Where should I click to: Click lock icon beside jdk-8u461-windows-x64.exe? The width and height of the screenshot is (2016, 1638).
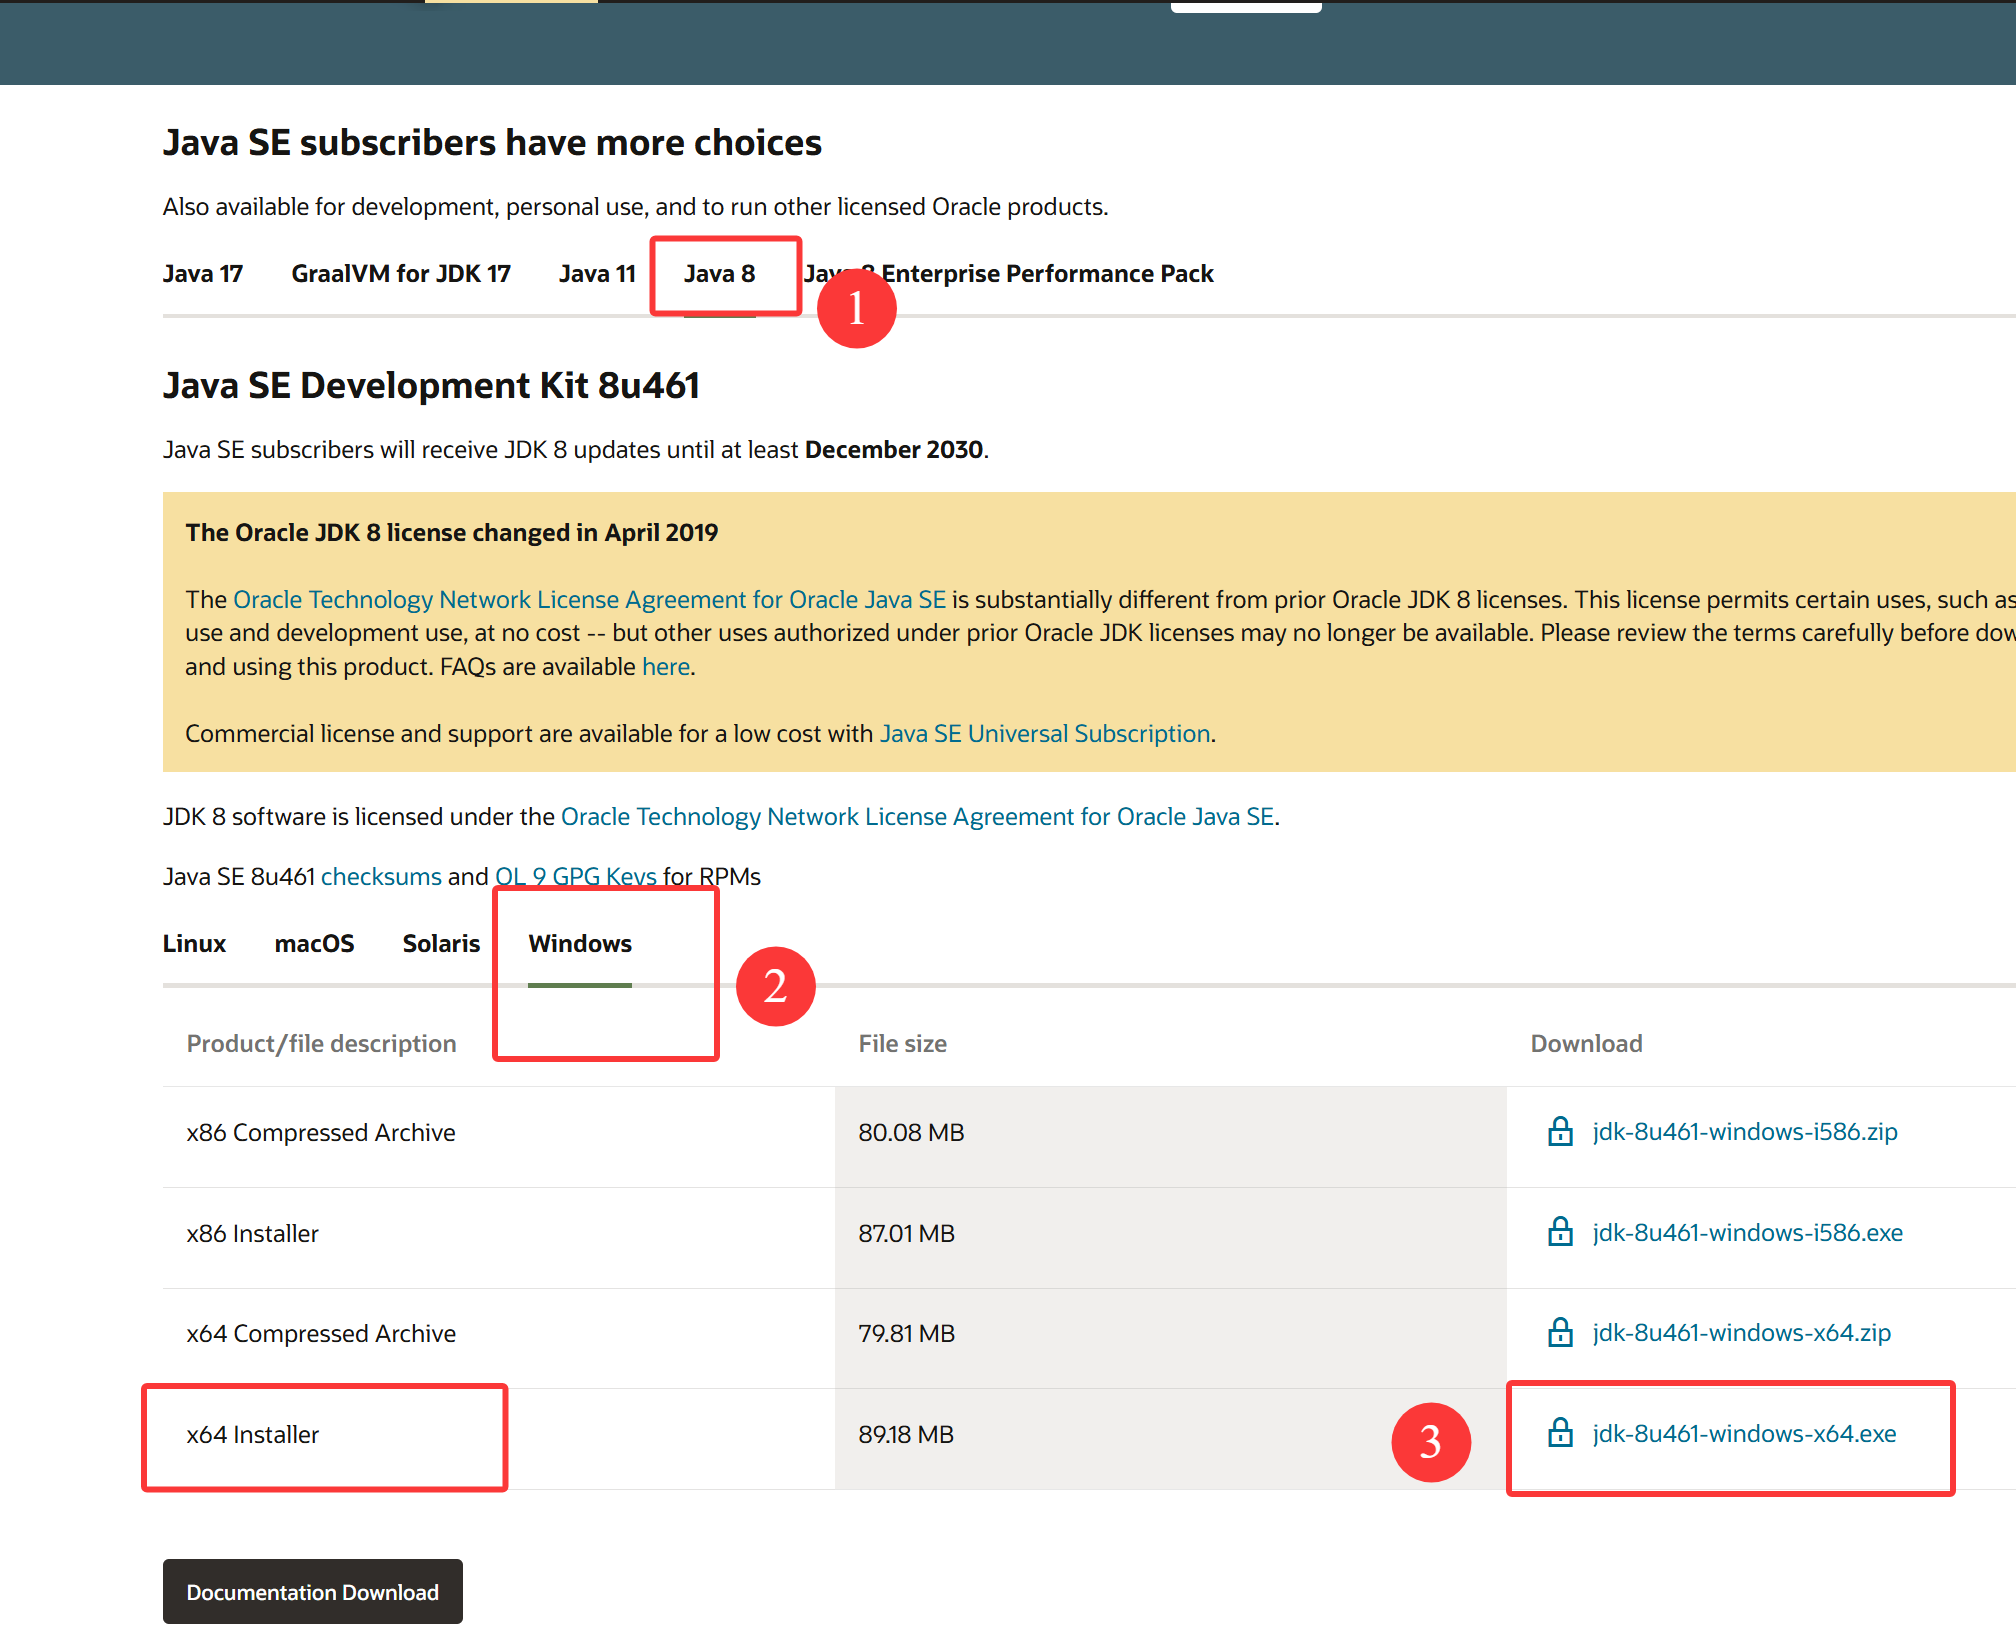1560,1433
